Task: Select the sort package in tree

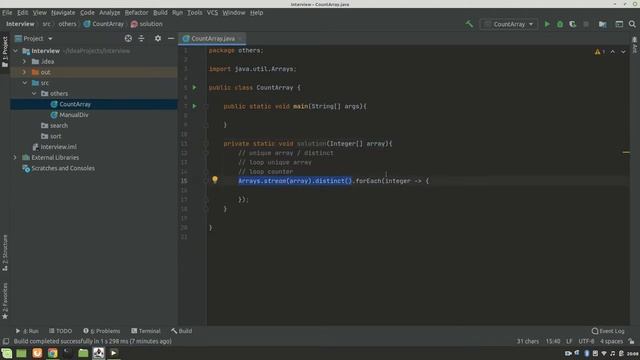Action: pos(56,136)
